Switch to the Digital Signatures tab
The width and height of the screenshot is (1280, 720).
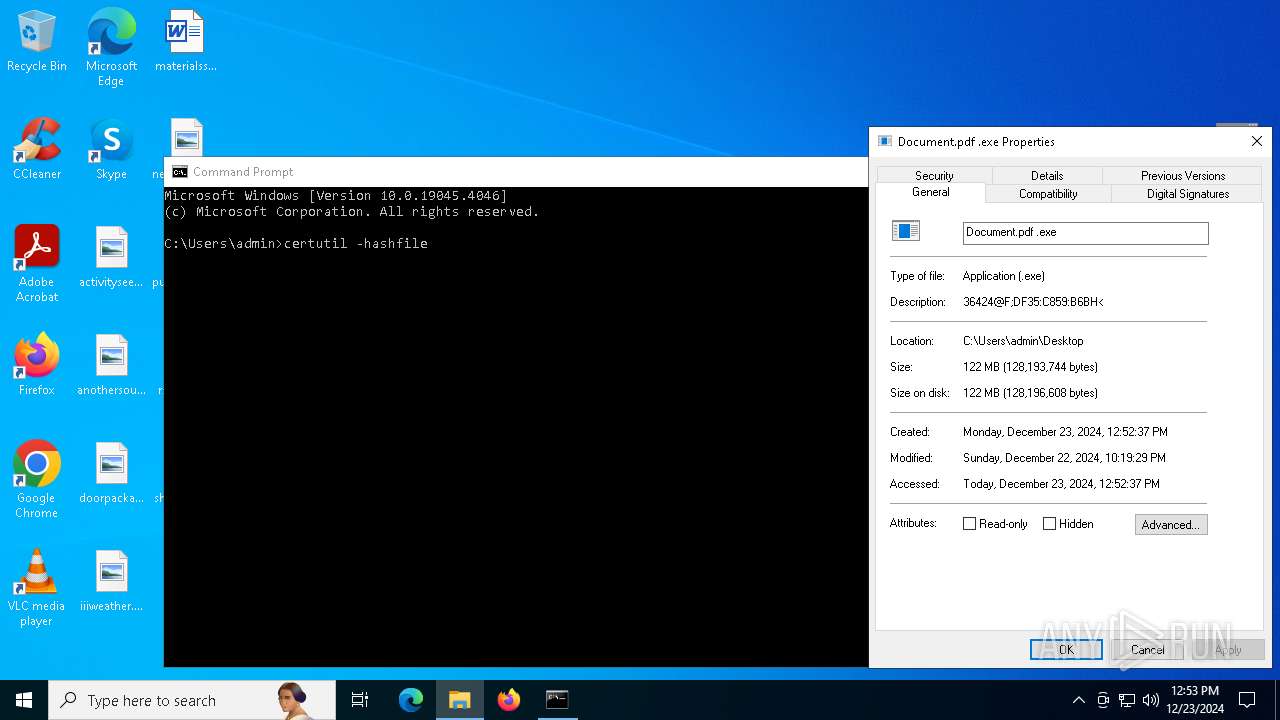coord(1188,194)
